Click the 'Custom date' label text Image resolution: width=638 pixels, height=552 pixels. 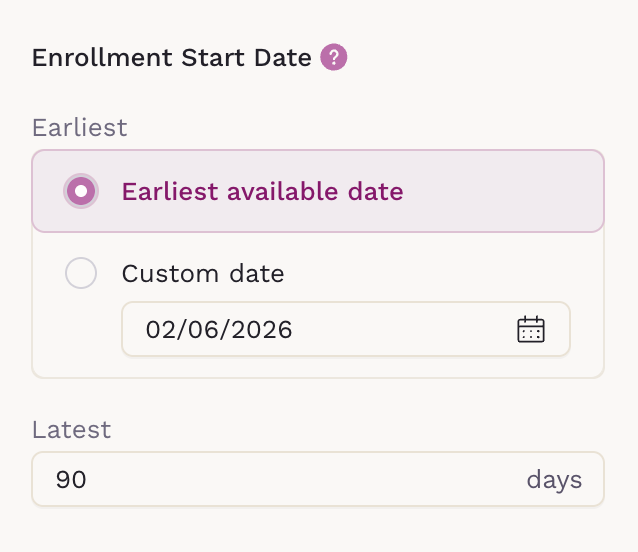(203, 273)
